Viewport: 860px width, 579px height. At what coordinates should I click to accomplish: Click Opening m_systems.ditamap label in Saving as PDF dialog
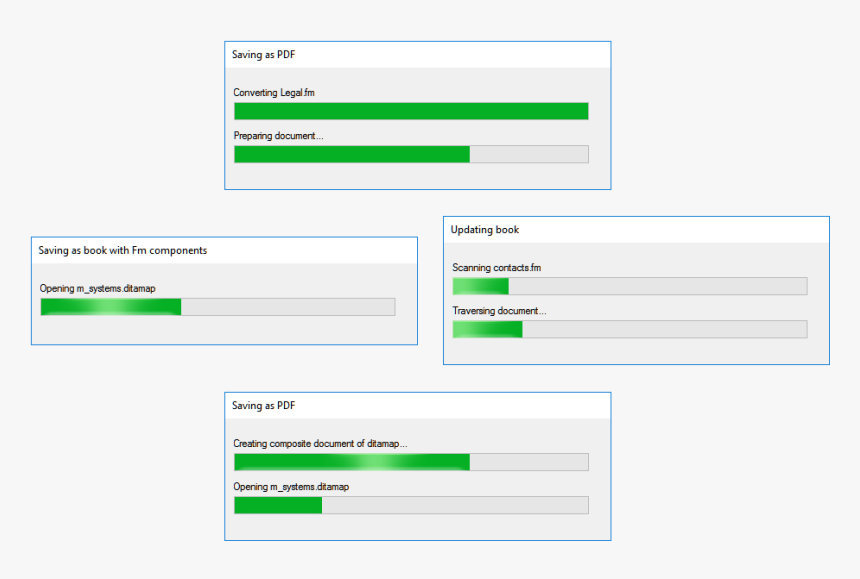(x=291, y=486)
